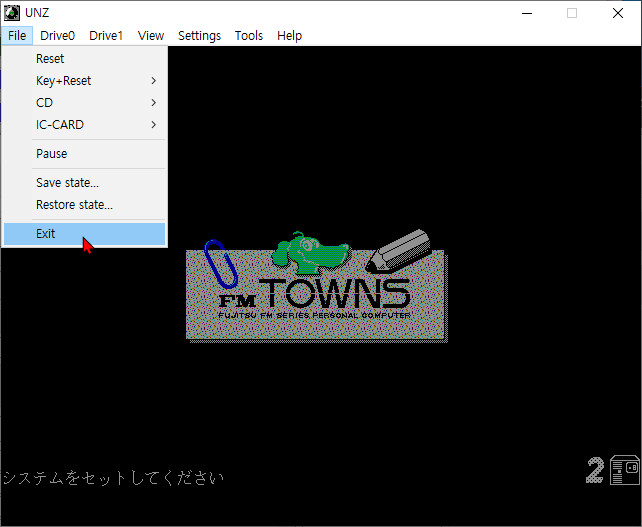Viewport: 642px width, 527px height.
Task: Click the UNZ application icon in title bar
Action: pos(11,13)
